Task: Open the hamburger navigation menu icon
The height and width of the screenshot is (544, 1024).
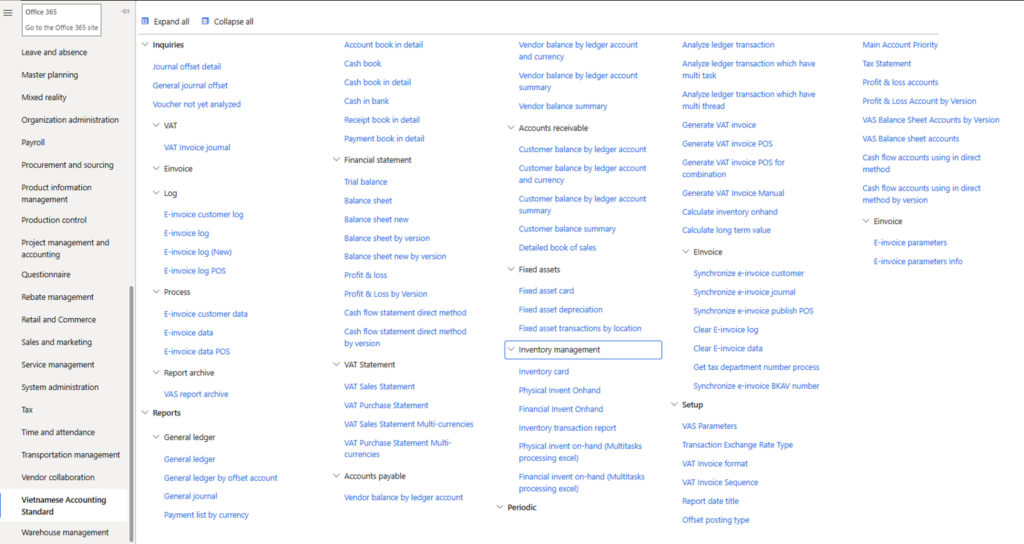Action: (8, 12)
